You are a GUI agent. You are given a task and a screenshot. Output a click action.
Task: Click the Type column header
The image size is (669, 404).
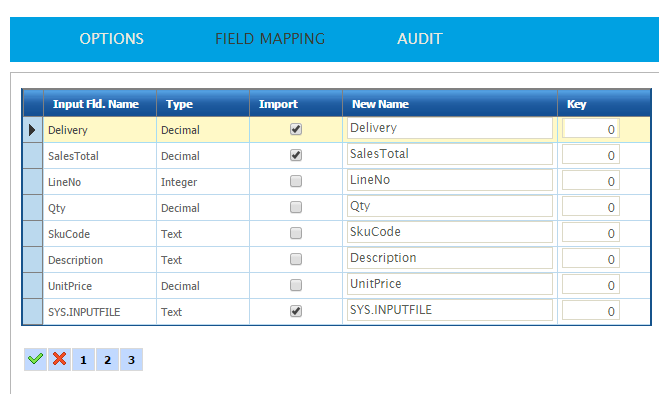[x=180, y=104]
